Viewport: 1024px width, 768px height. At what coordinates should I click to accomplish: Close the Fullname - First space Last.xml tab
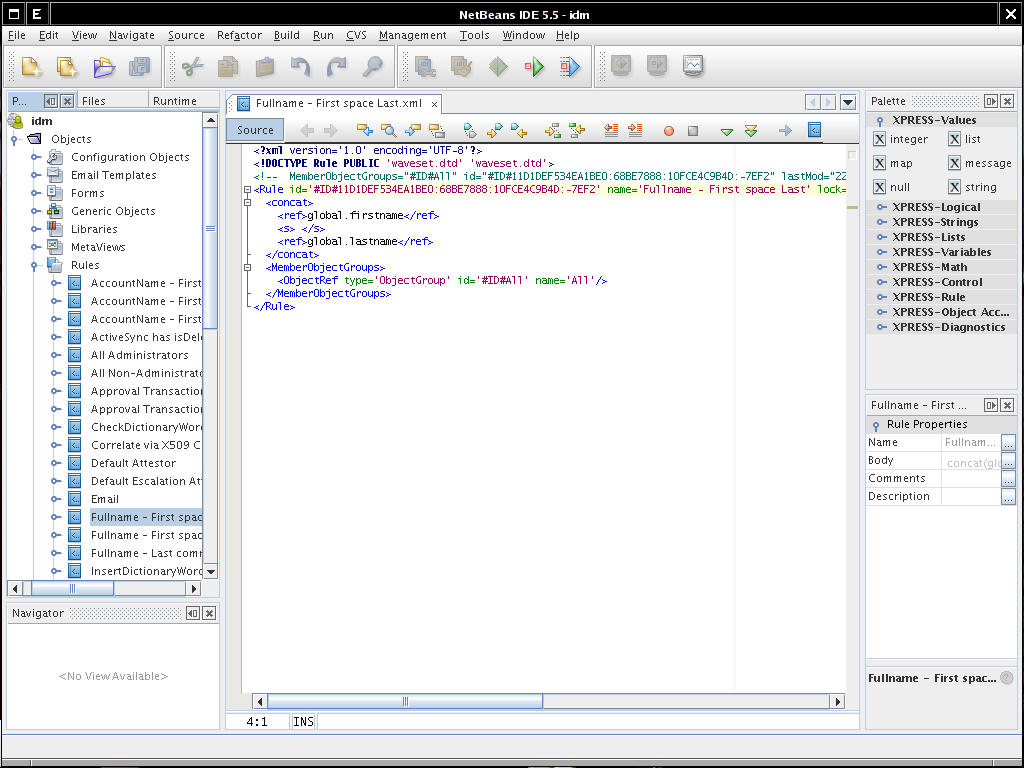[x=434, y=104]
